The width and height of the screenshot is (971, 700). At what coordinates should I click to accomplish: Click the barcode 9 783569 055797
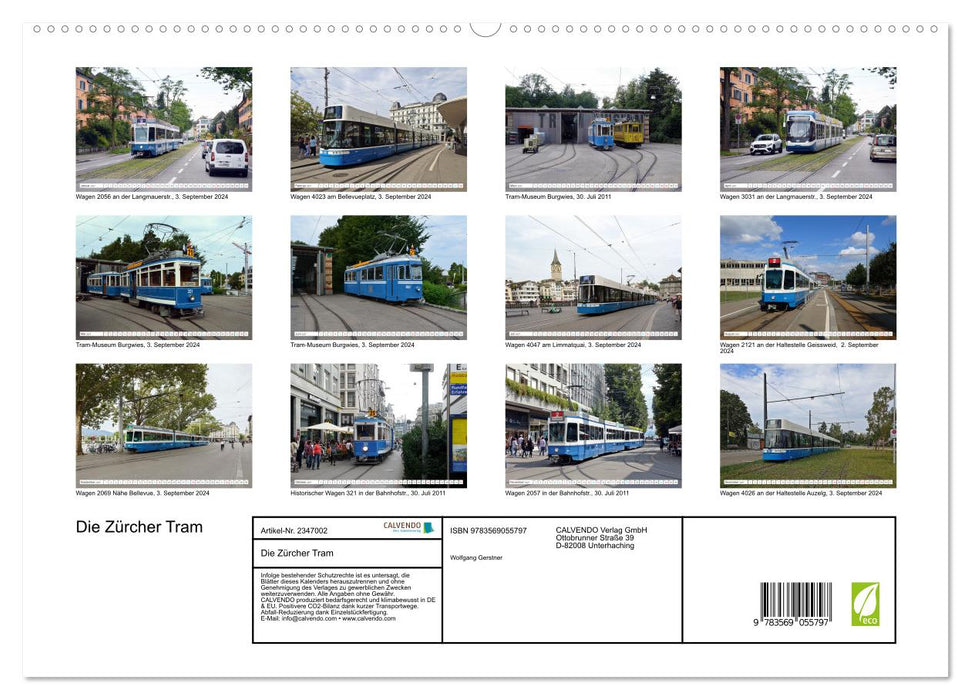tap(791, 605)
